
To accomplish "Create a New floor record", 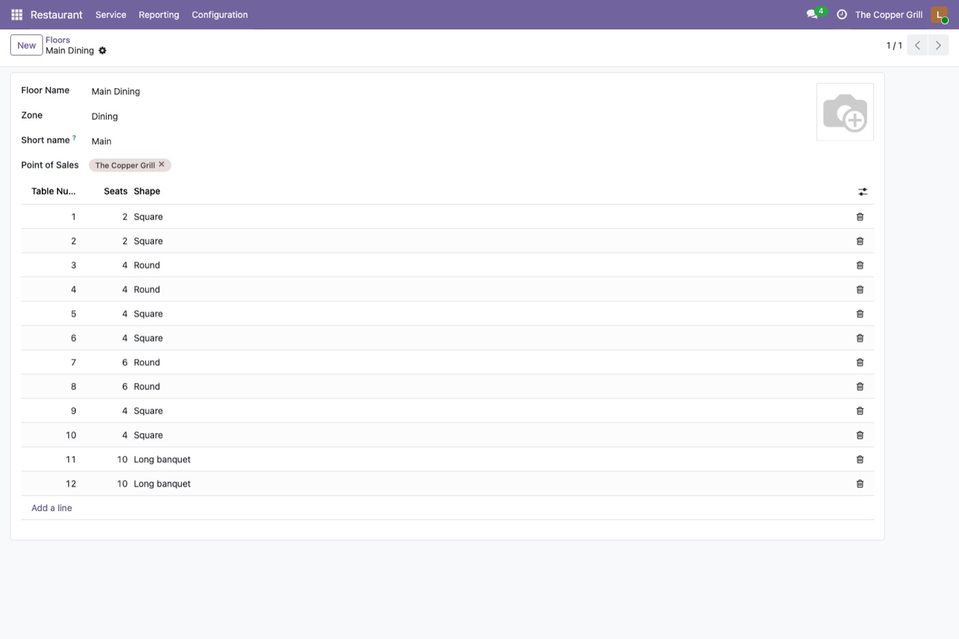I will pyautogui.click(x=26, y=45).
